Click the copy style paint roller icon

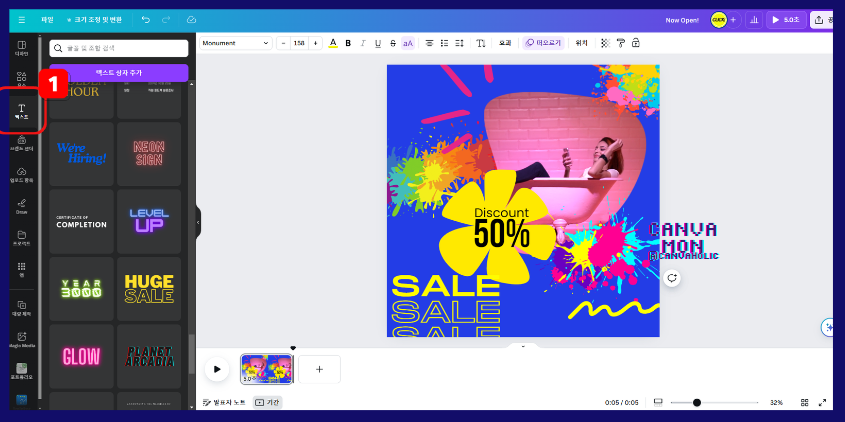click(x=620, y=43)
